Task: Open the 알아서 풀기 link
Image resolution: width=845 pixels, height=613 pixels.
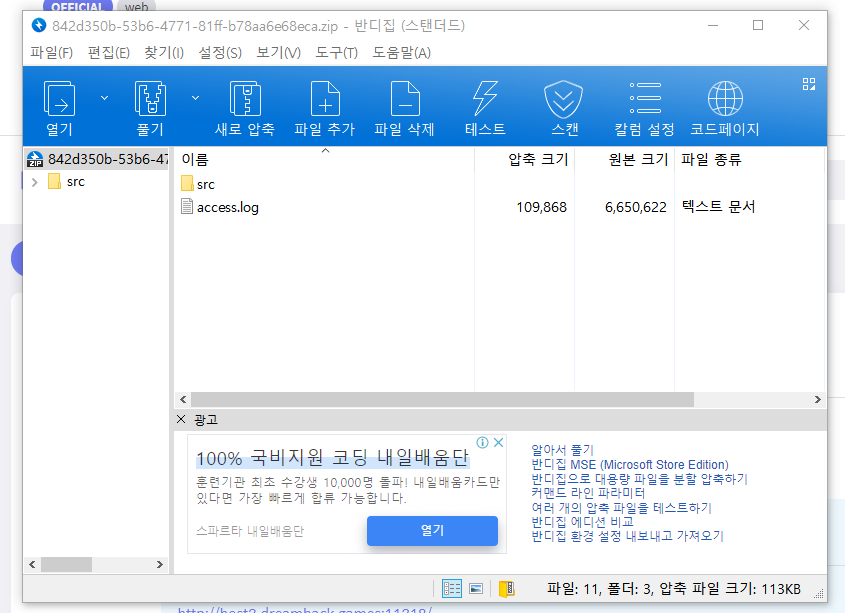Action: click(x=562, y=450)
